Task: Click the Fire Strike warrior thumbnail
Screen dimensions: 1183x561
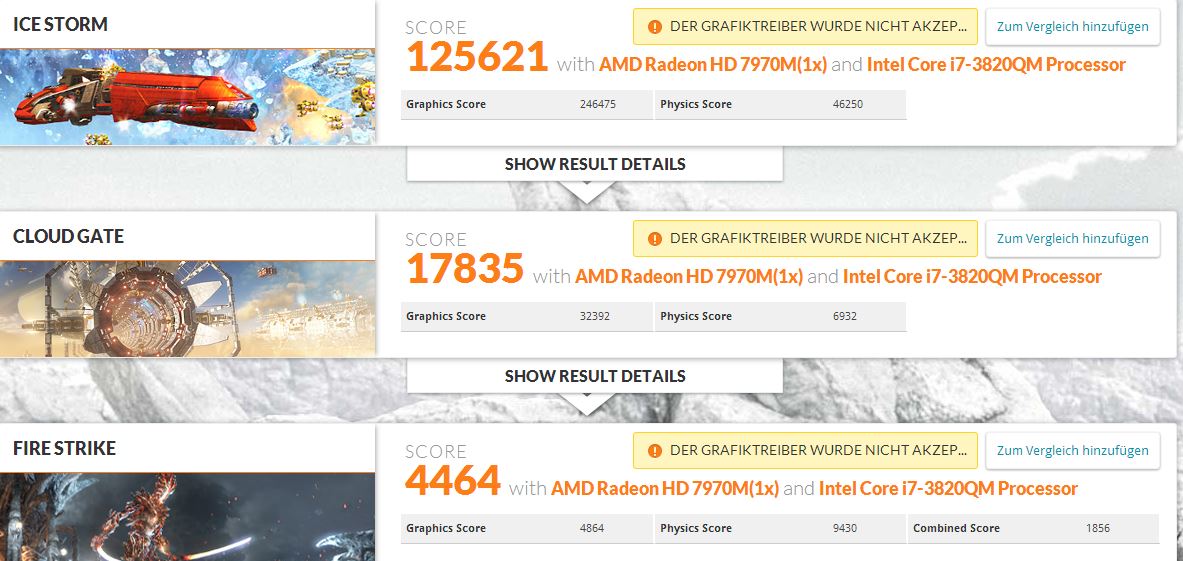Action: [x=187, y=517]
